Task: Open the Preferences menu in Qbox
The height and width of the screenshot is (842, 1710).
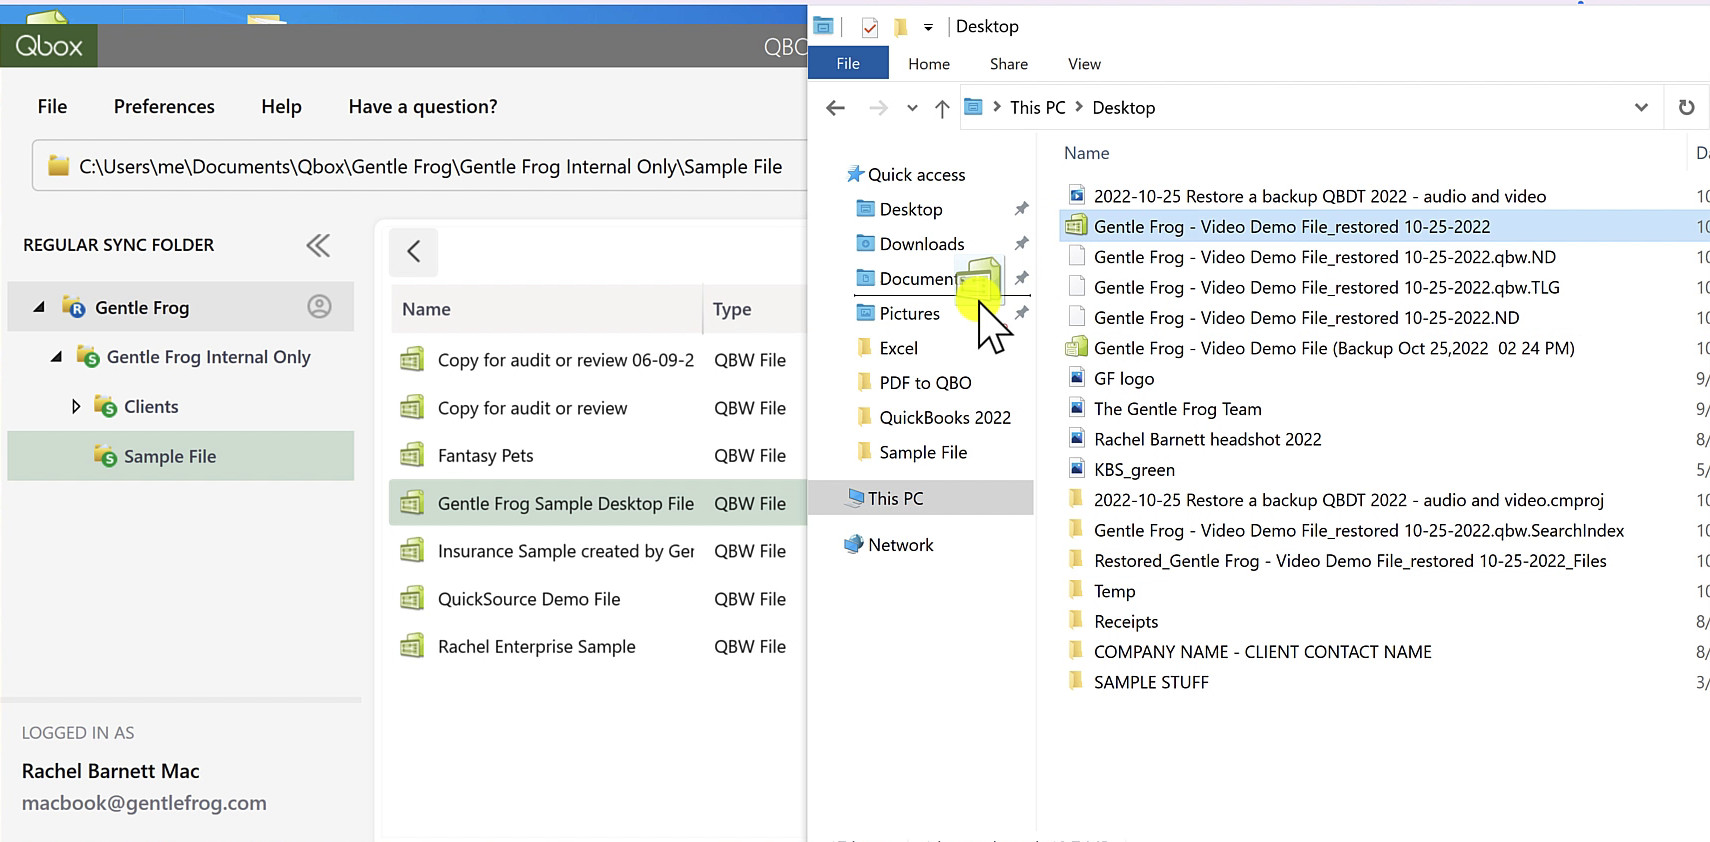Action: pyautogui.click(x=164, y=107)
